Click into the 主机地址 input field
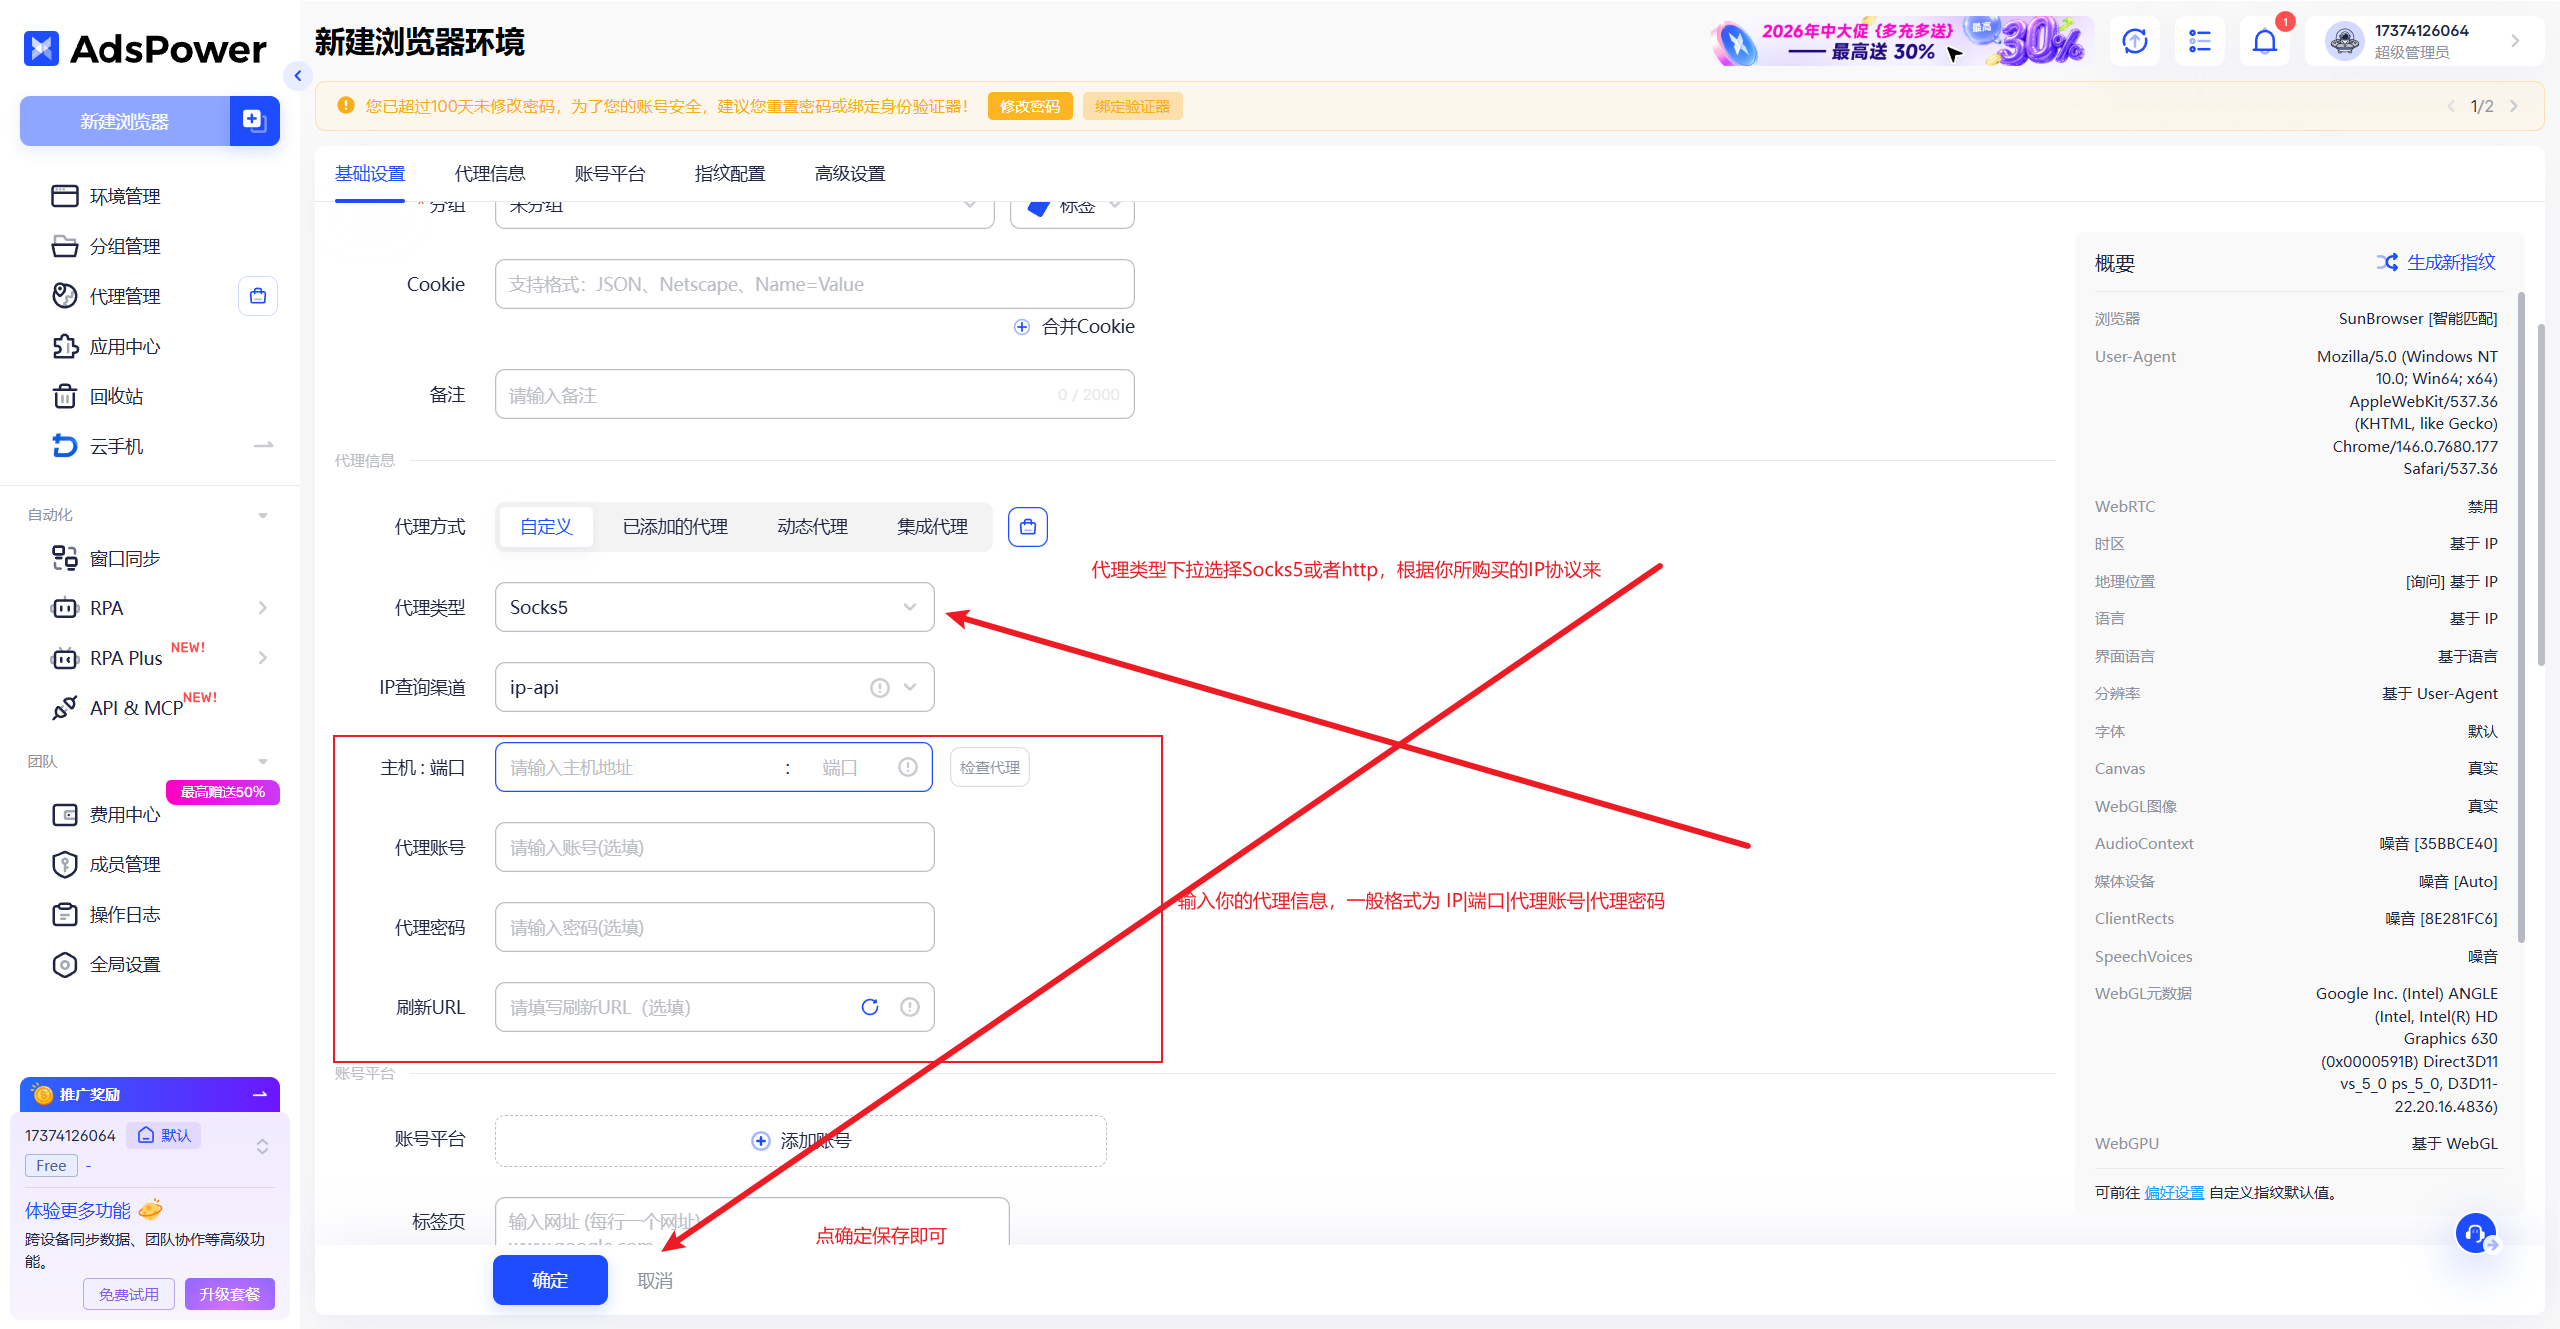The width and height of the screenshot is (2560, 1329). (640, 767)
